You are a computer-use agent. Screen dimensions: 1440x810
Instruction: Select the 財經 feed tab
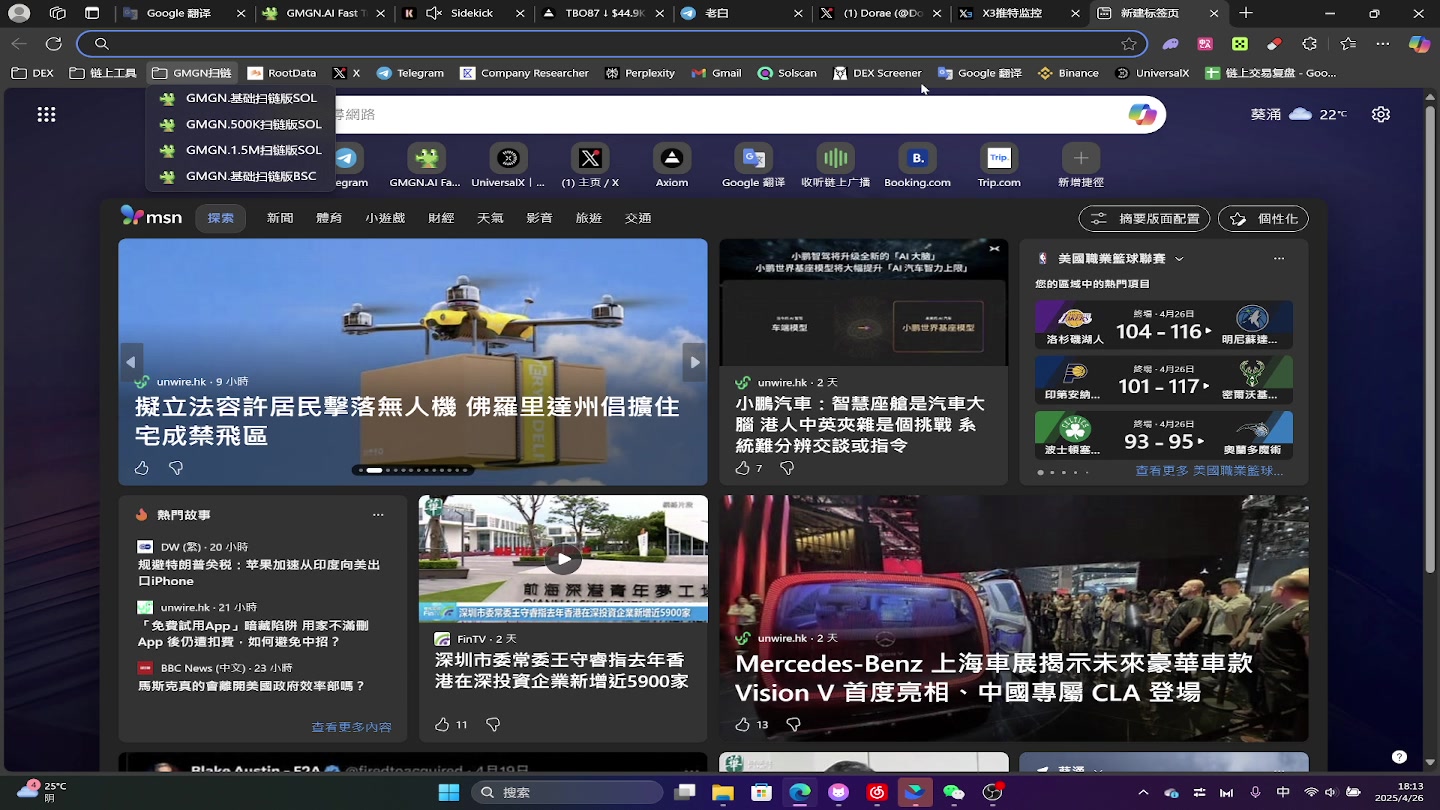coord(441,218)
